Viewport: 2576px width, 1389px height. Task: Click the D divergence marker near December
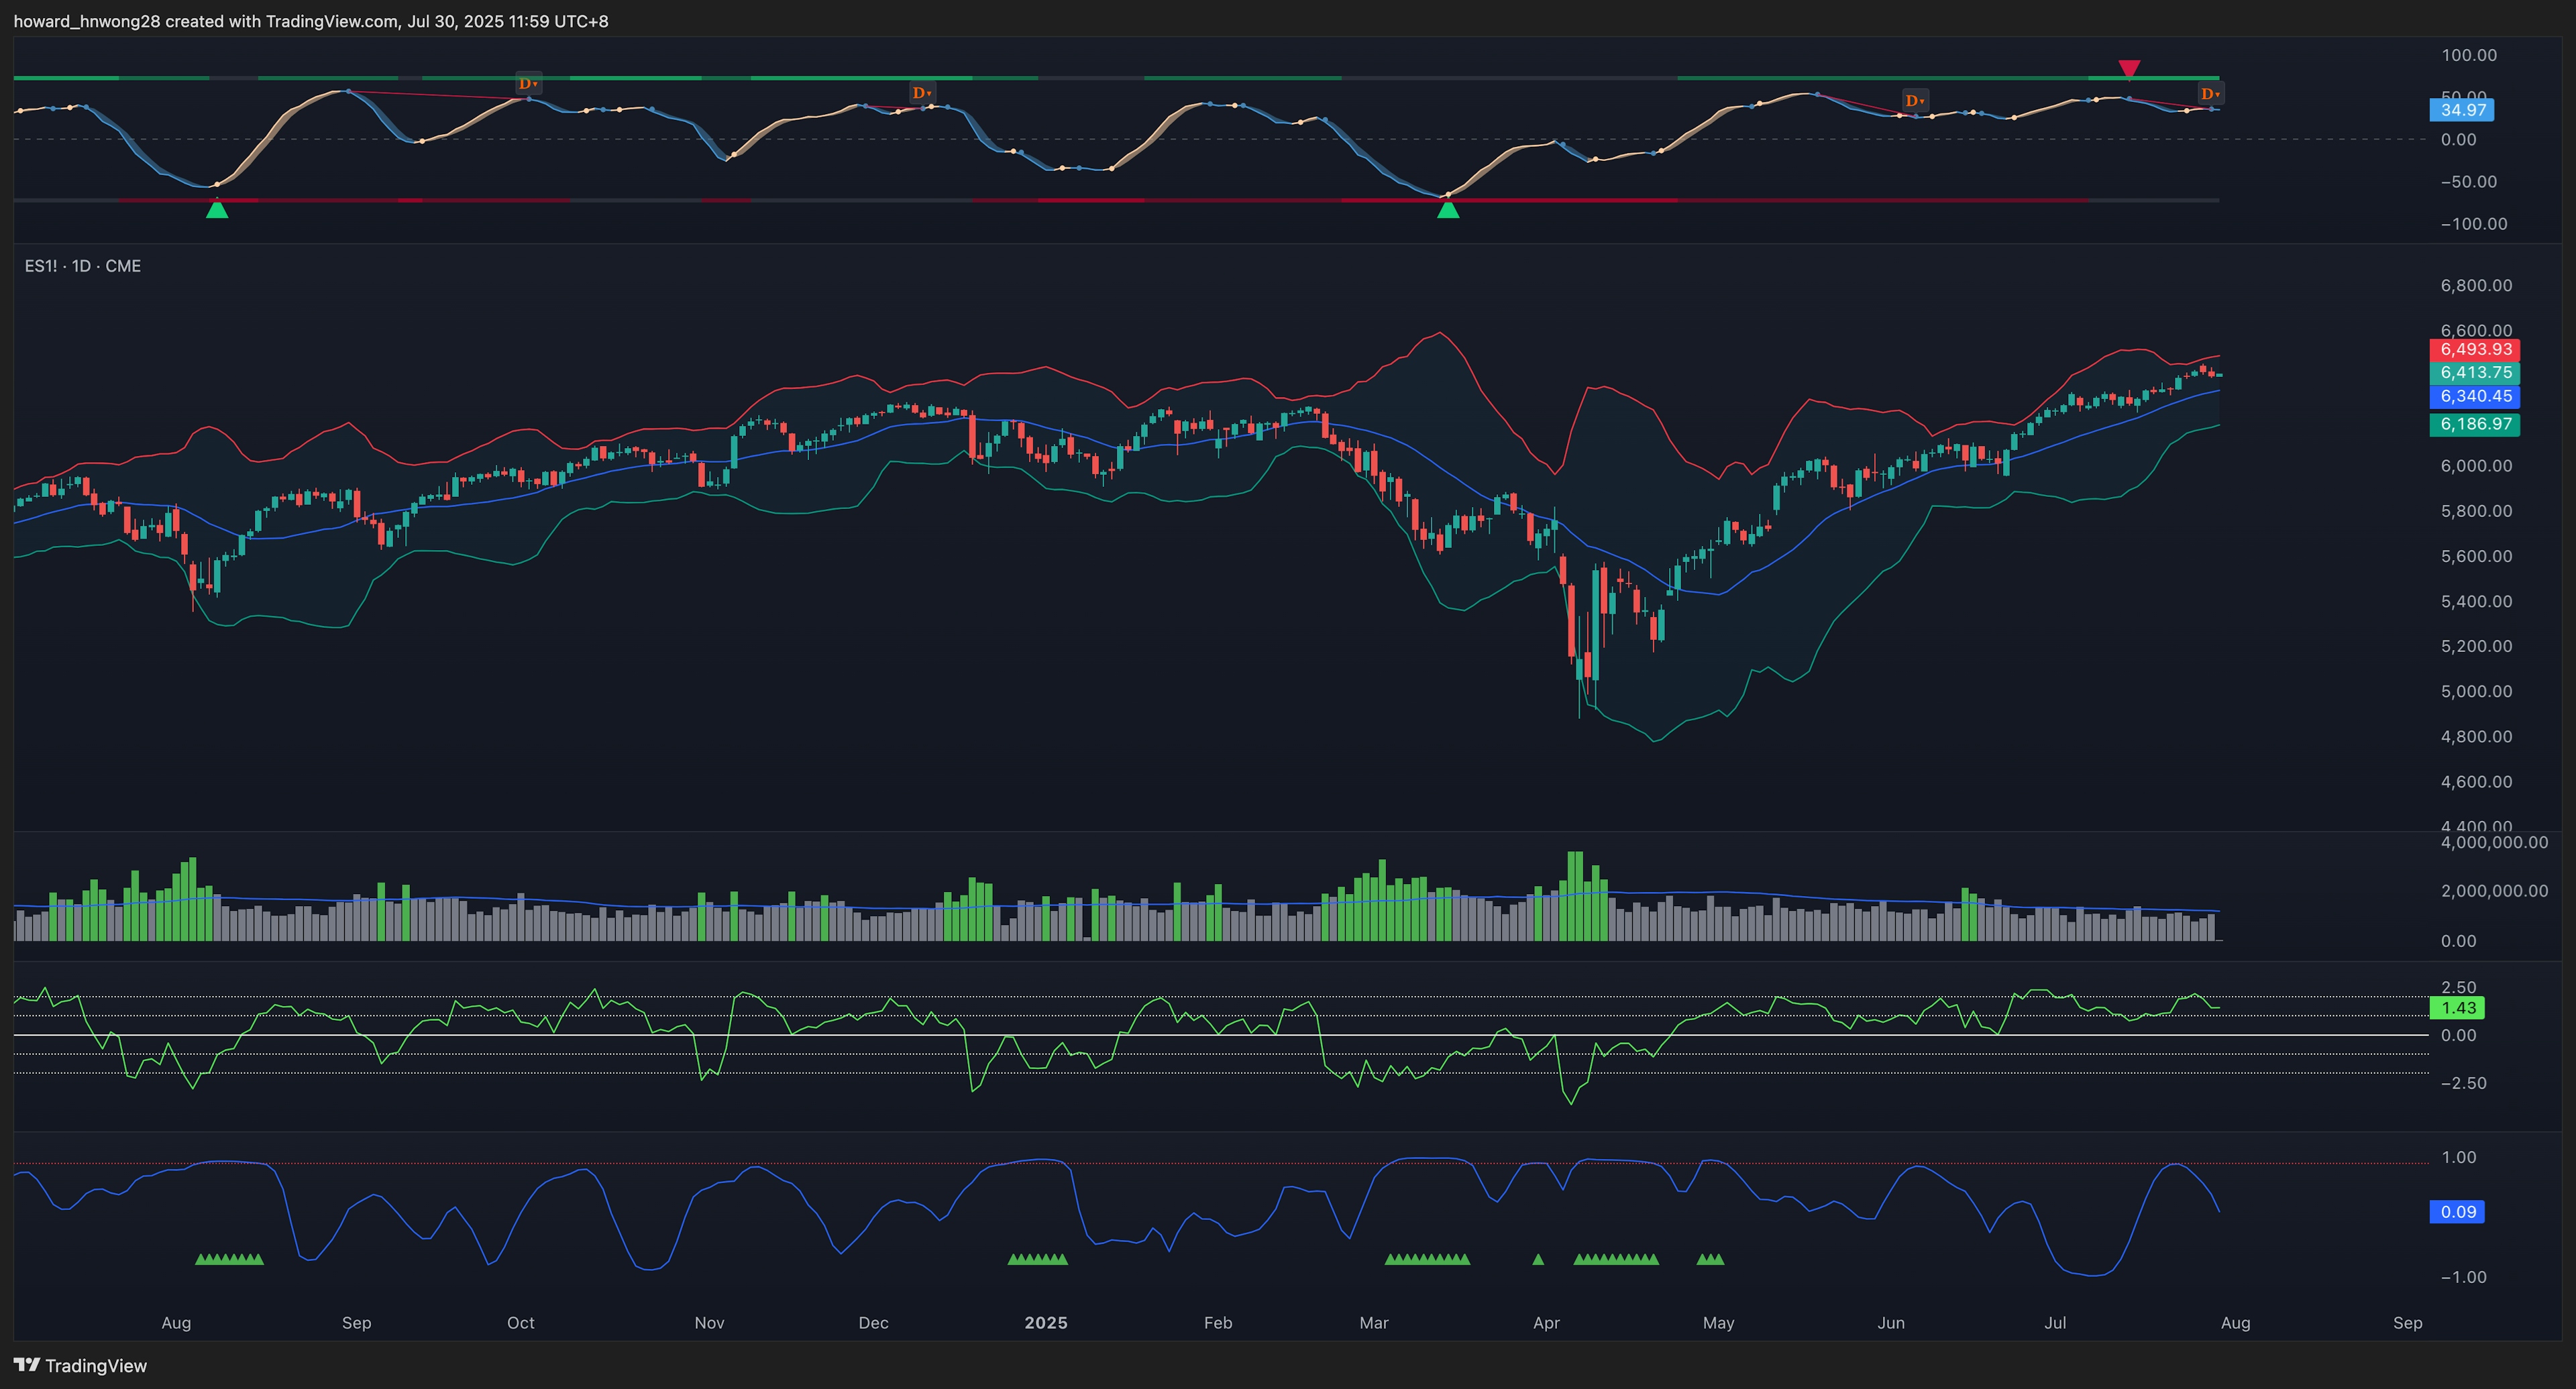pyautogui.click(x=921, y=93)
